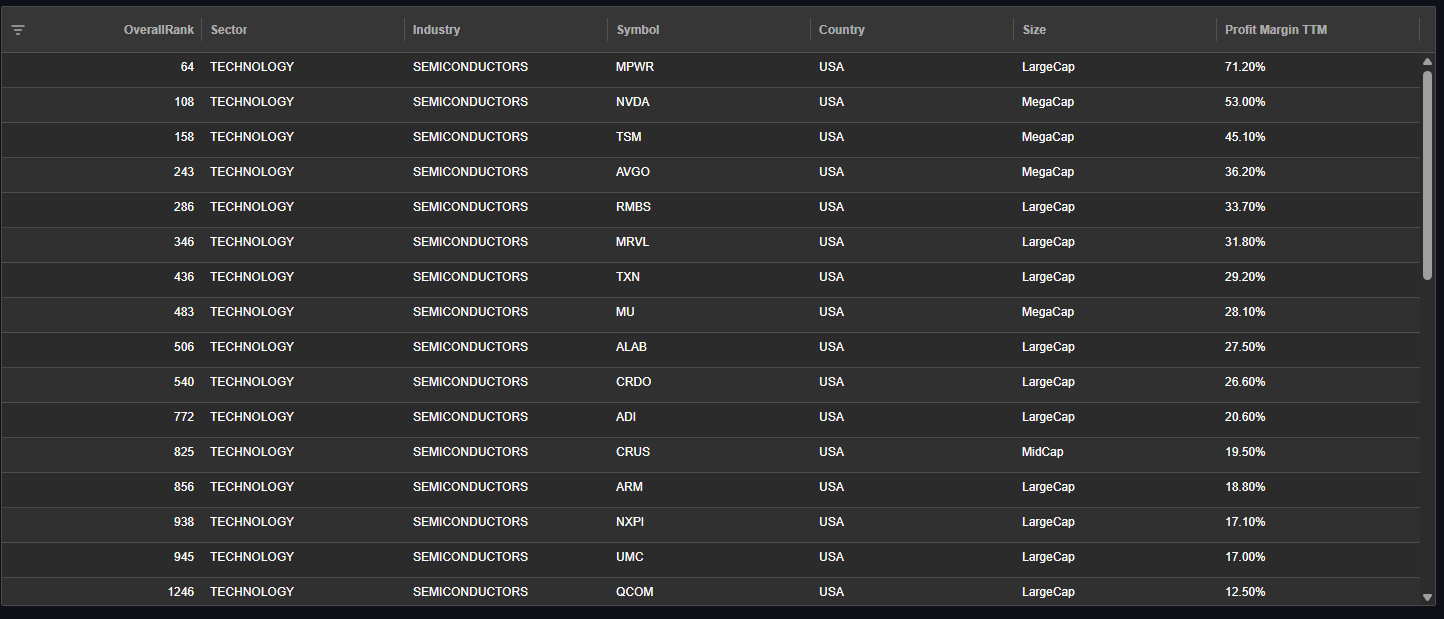Click the 26.60% profit margin value

tap(1245, 382)
